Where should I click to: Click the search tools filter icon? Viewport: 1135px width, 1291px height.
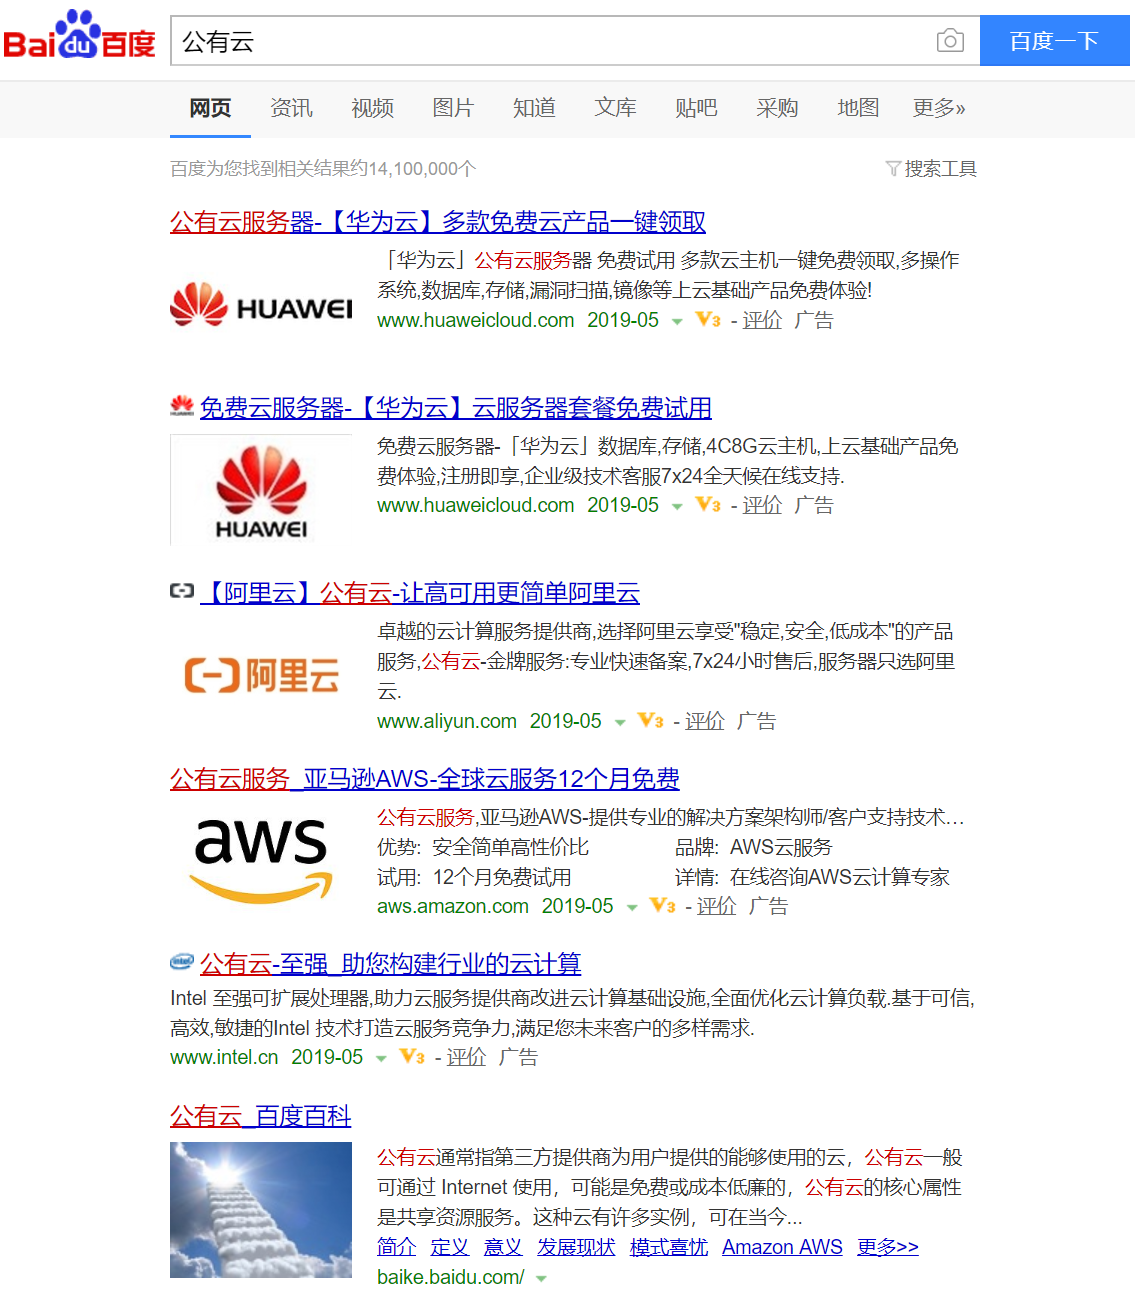coord(893,168)
